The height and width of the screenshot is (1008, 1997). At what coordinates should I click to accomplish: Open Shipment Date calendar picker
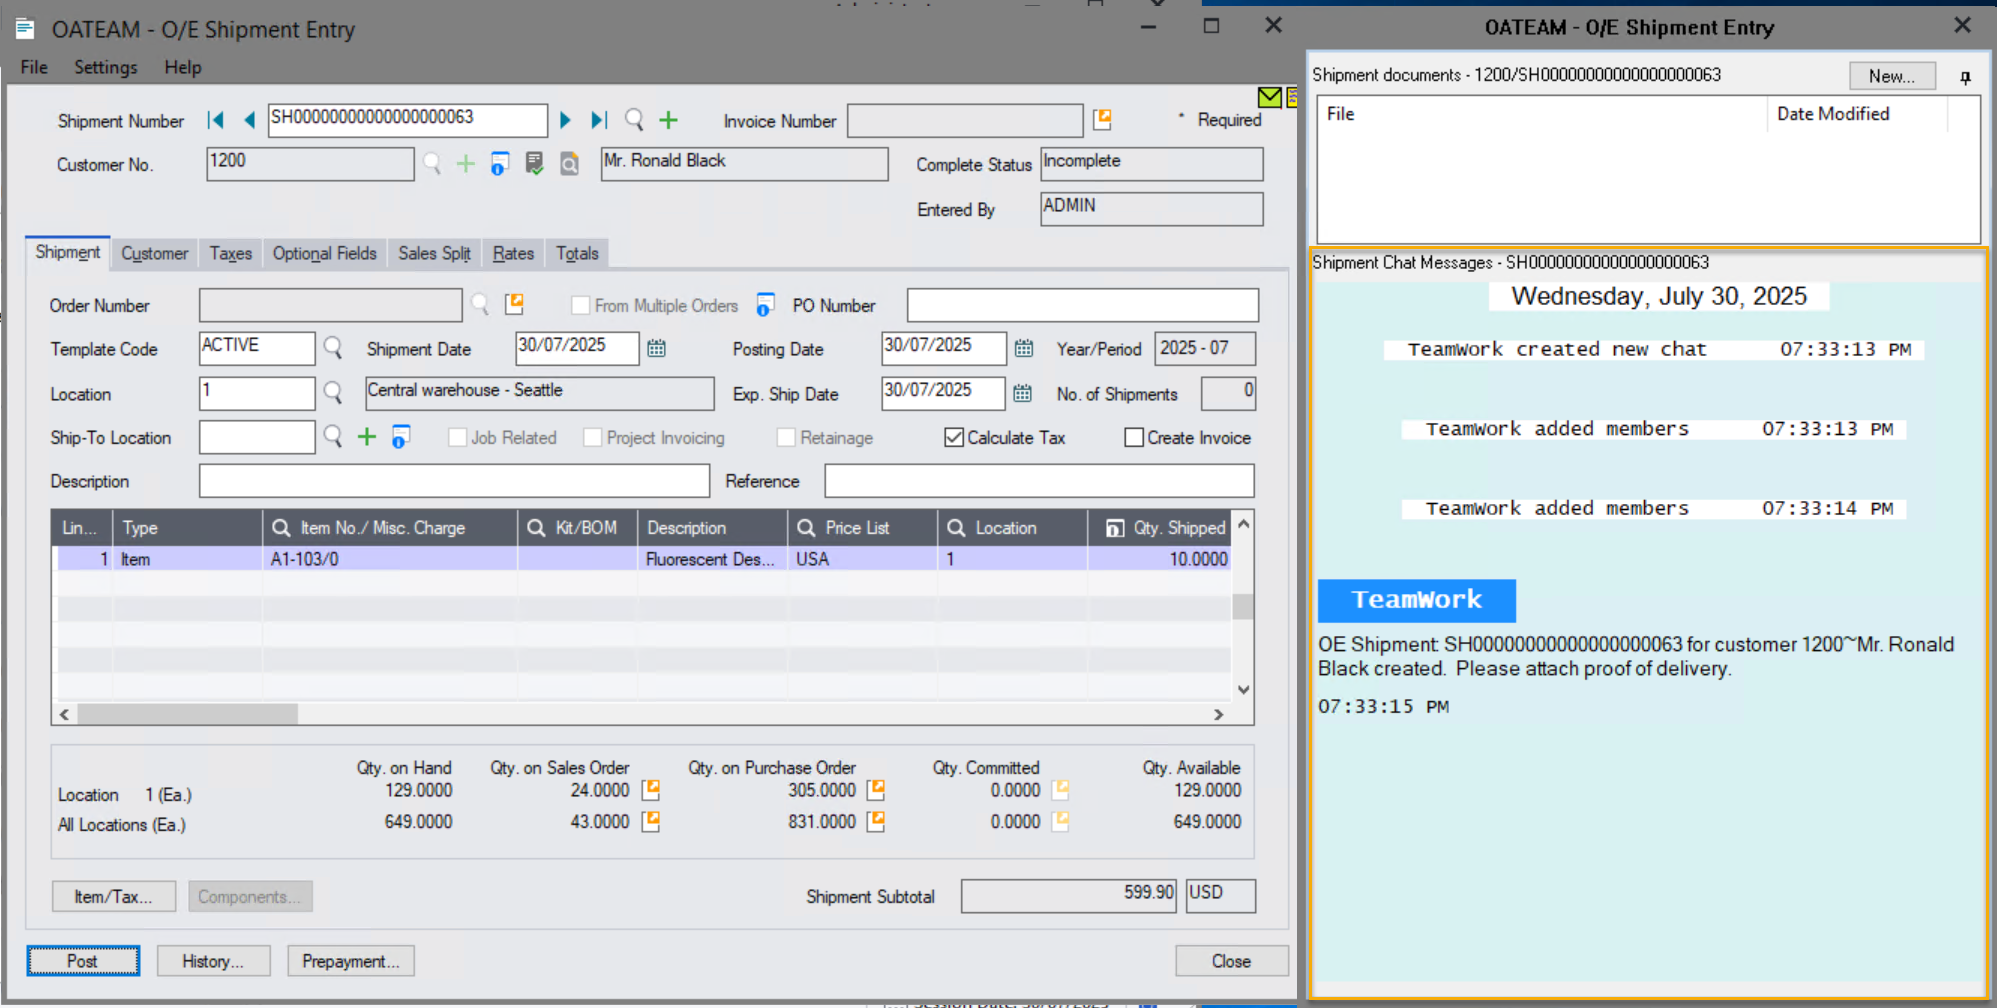point(656,348)
